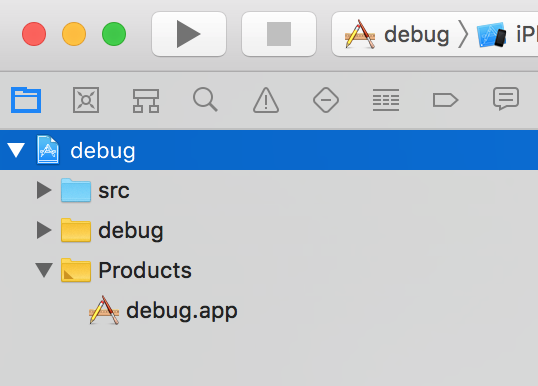The image size is (538, 386).
Task: Open the Test navigator diamond icon
Action: [326, 100]
